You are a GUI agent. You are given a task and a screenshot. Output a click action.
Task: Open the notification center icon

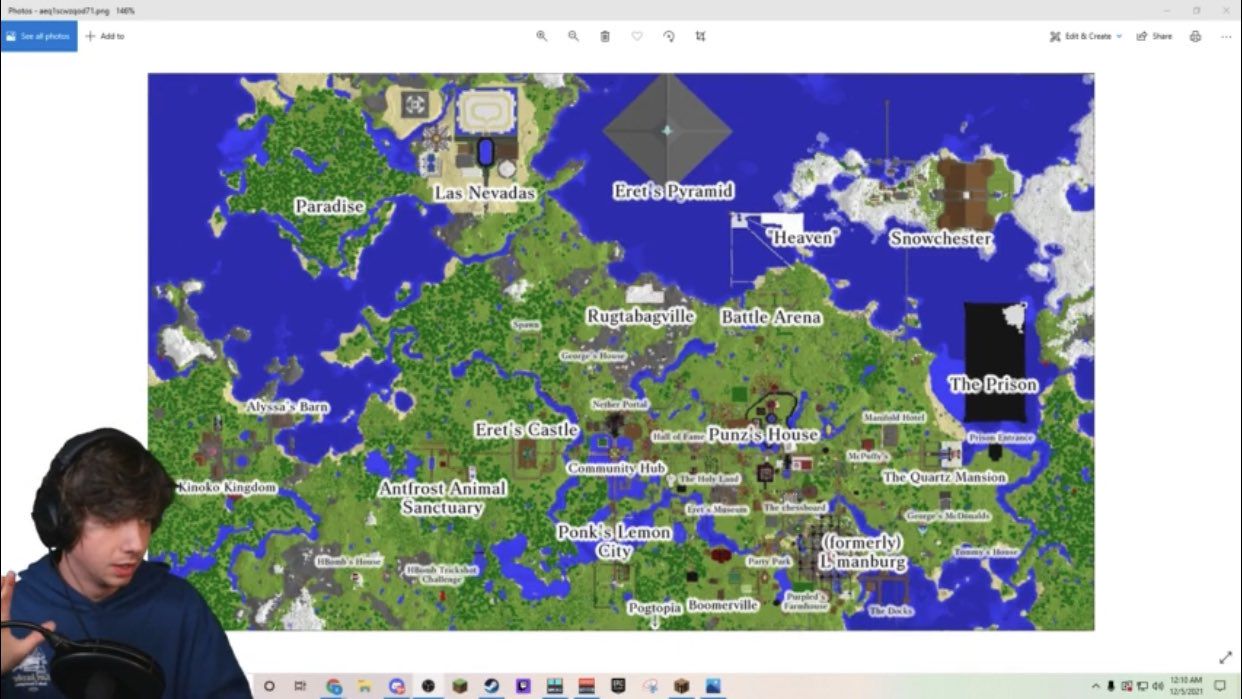[x=1219, y=686]
